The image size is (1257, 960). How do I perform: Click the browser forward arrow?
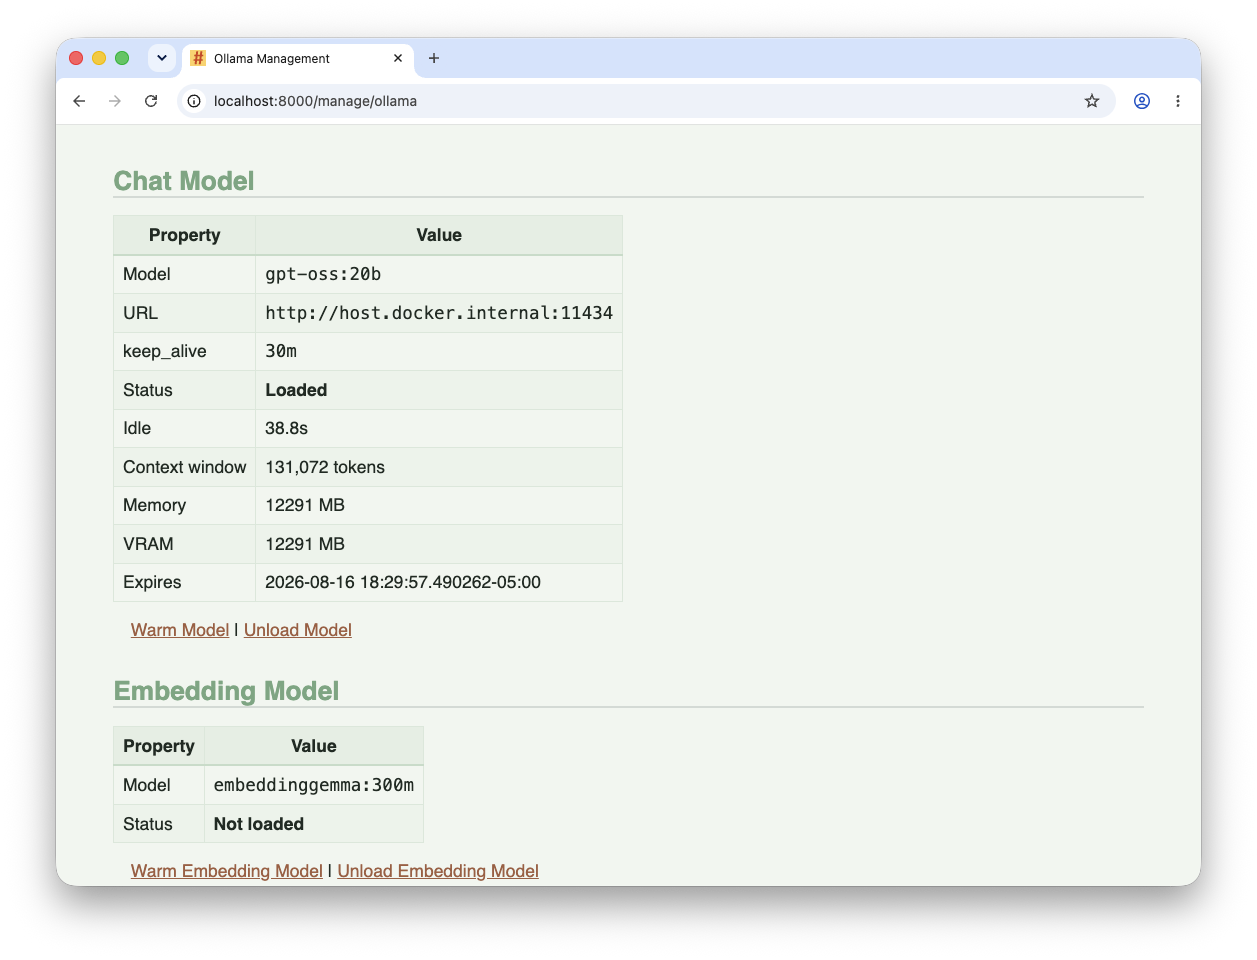(x=115, y=101)
